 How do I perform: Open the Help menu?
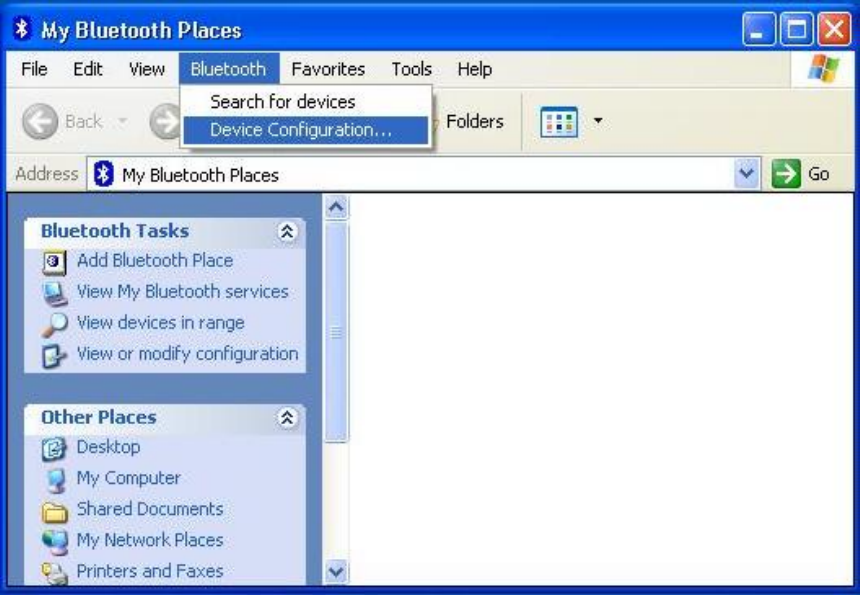(x=474, y=69)
